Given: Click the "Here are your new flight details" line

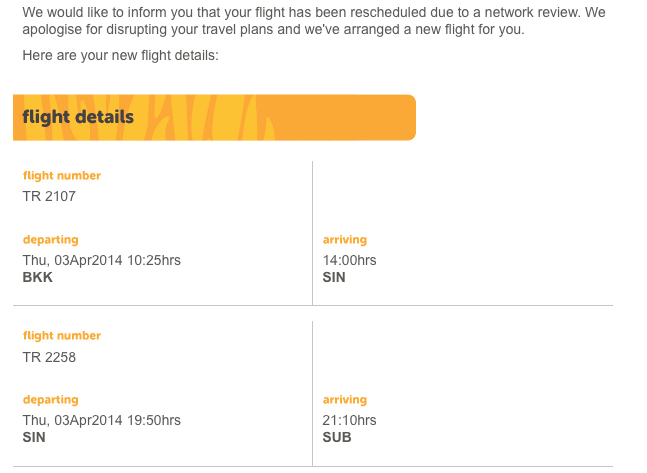Looking at the screenshot, I should coord(120,56).
